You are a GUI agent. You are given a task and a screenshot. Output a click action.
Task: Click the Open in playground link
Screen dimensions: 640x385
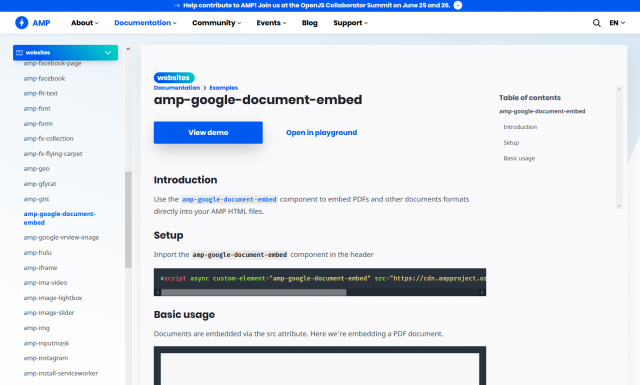(321, 132)
